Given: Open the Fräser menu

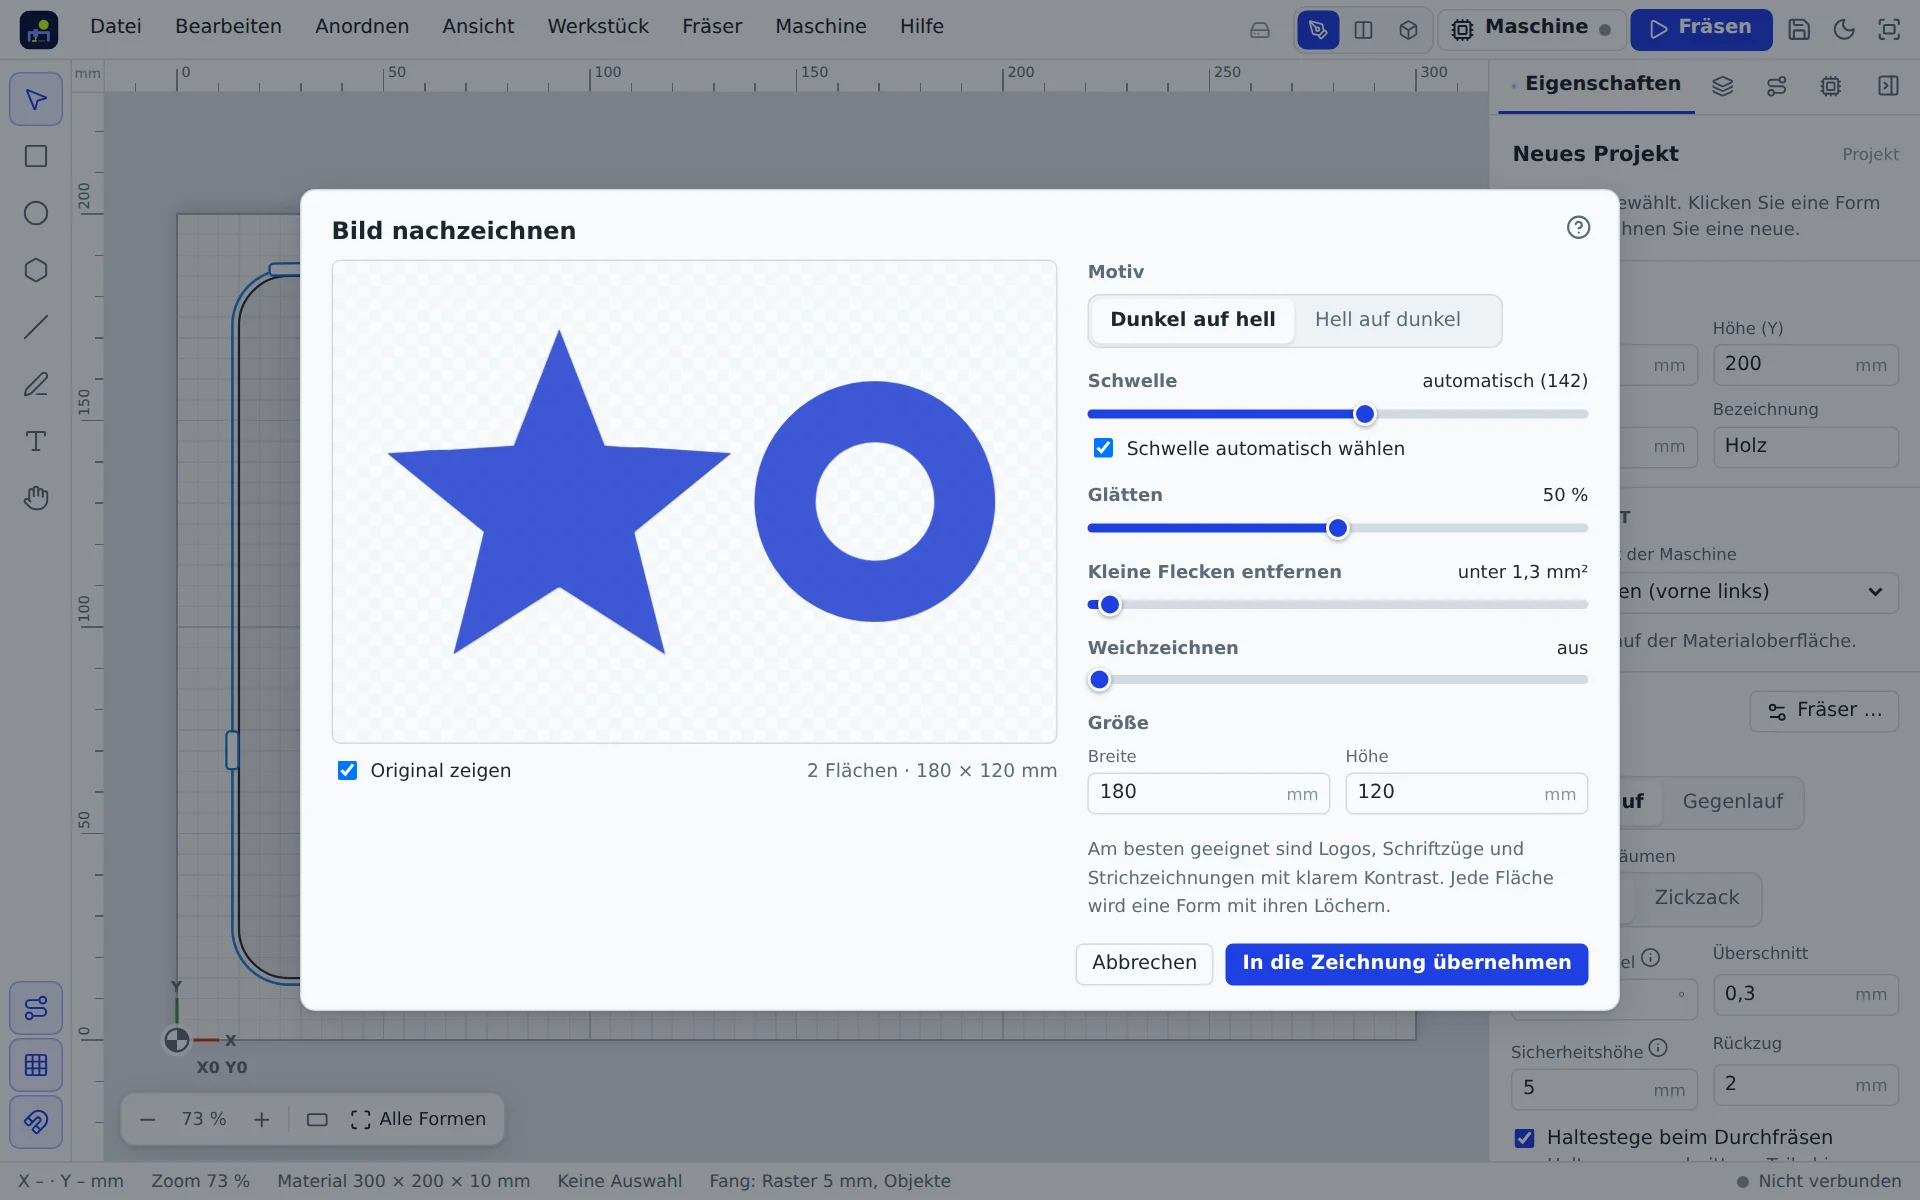Looking at the screenshot, I should click(x=712, y=27).
